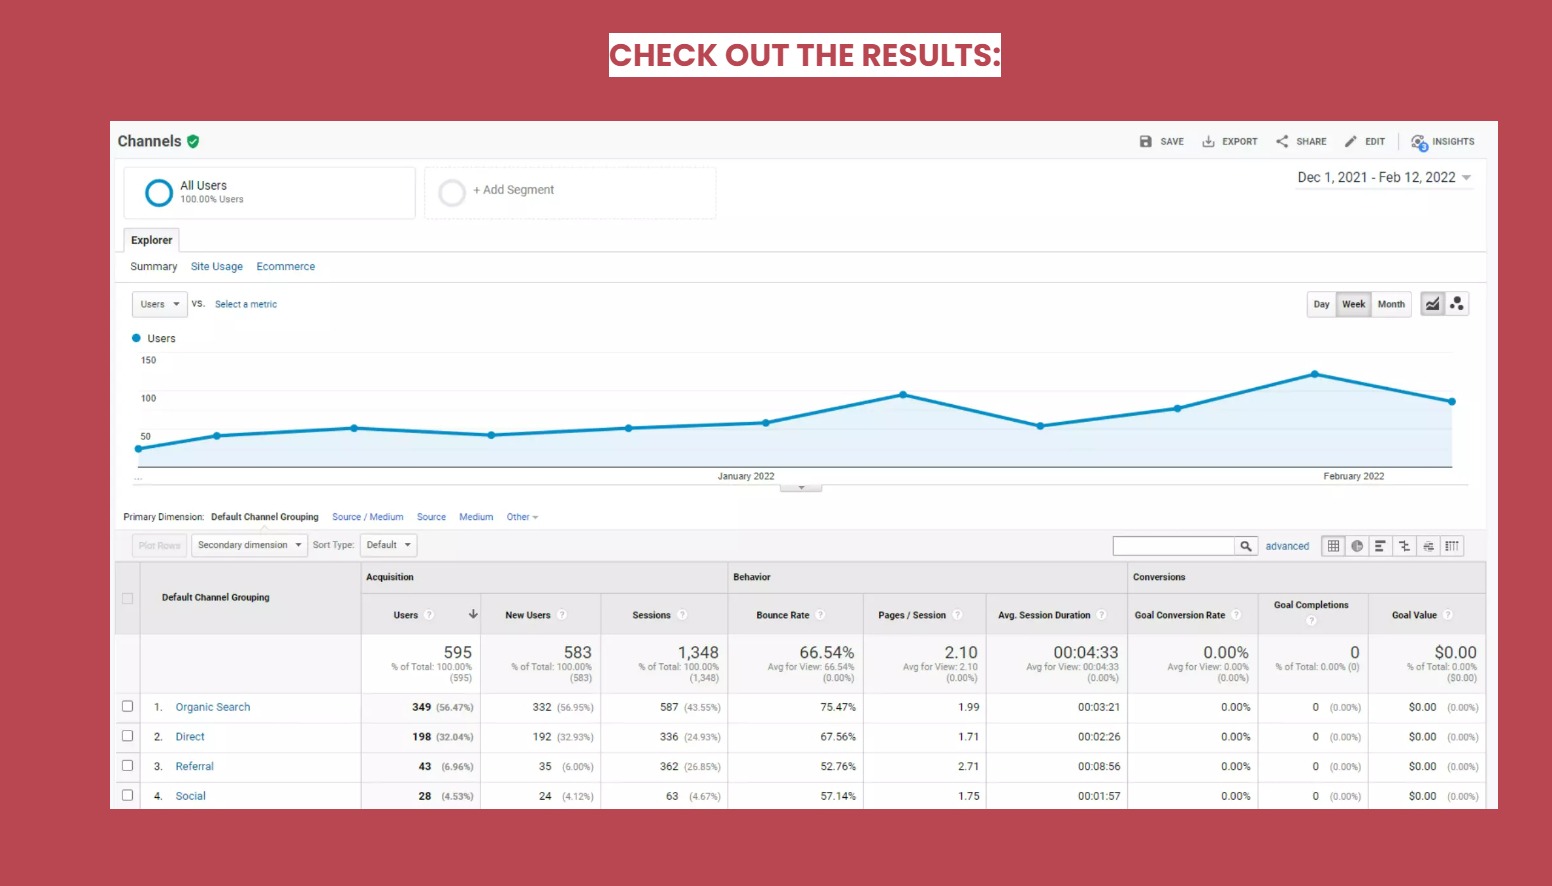Switch to Site Usage sub-tab
Viewport: 1552px width, 886px height.
[x=217, y=267]
